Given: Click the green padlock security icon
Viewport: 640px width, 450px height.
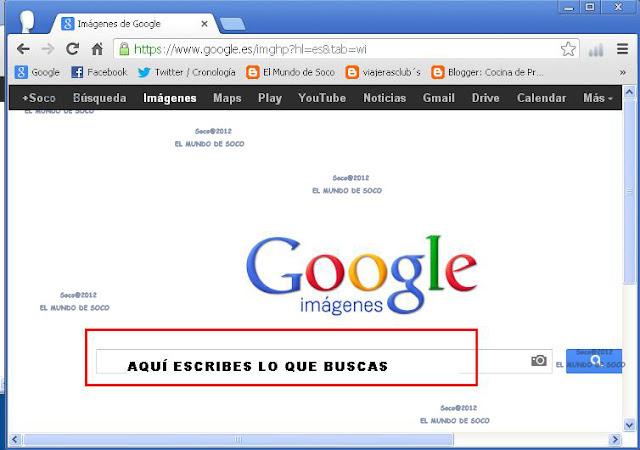Looking at the screenshot, I should click(x=124, y=49).
